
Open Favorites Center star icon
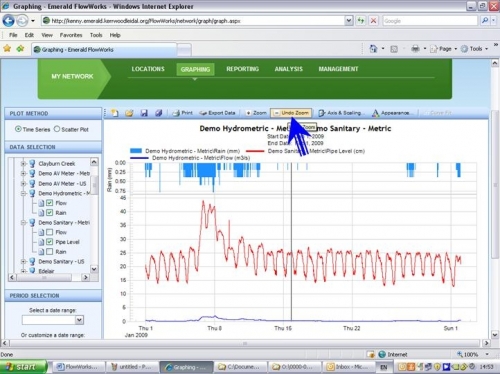[7, 49]
